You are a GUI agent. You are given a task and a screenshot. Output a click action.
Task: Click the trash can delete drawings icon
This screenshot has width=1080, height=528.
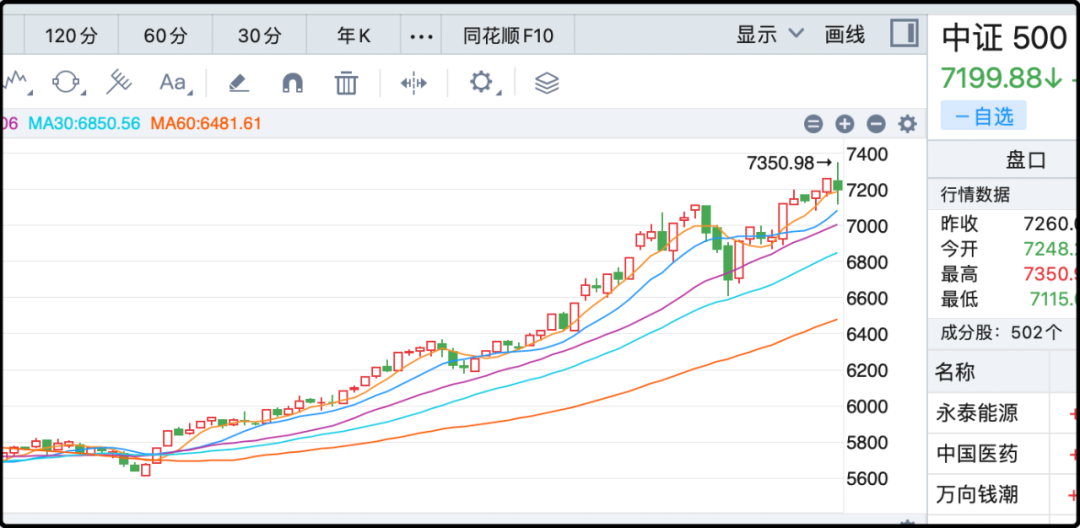(346, 83)
